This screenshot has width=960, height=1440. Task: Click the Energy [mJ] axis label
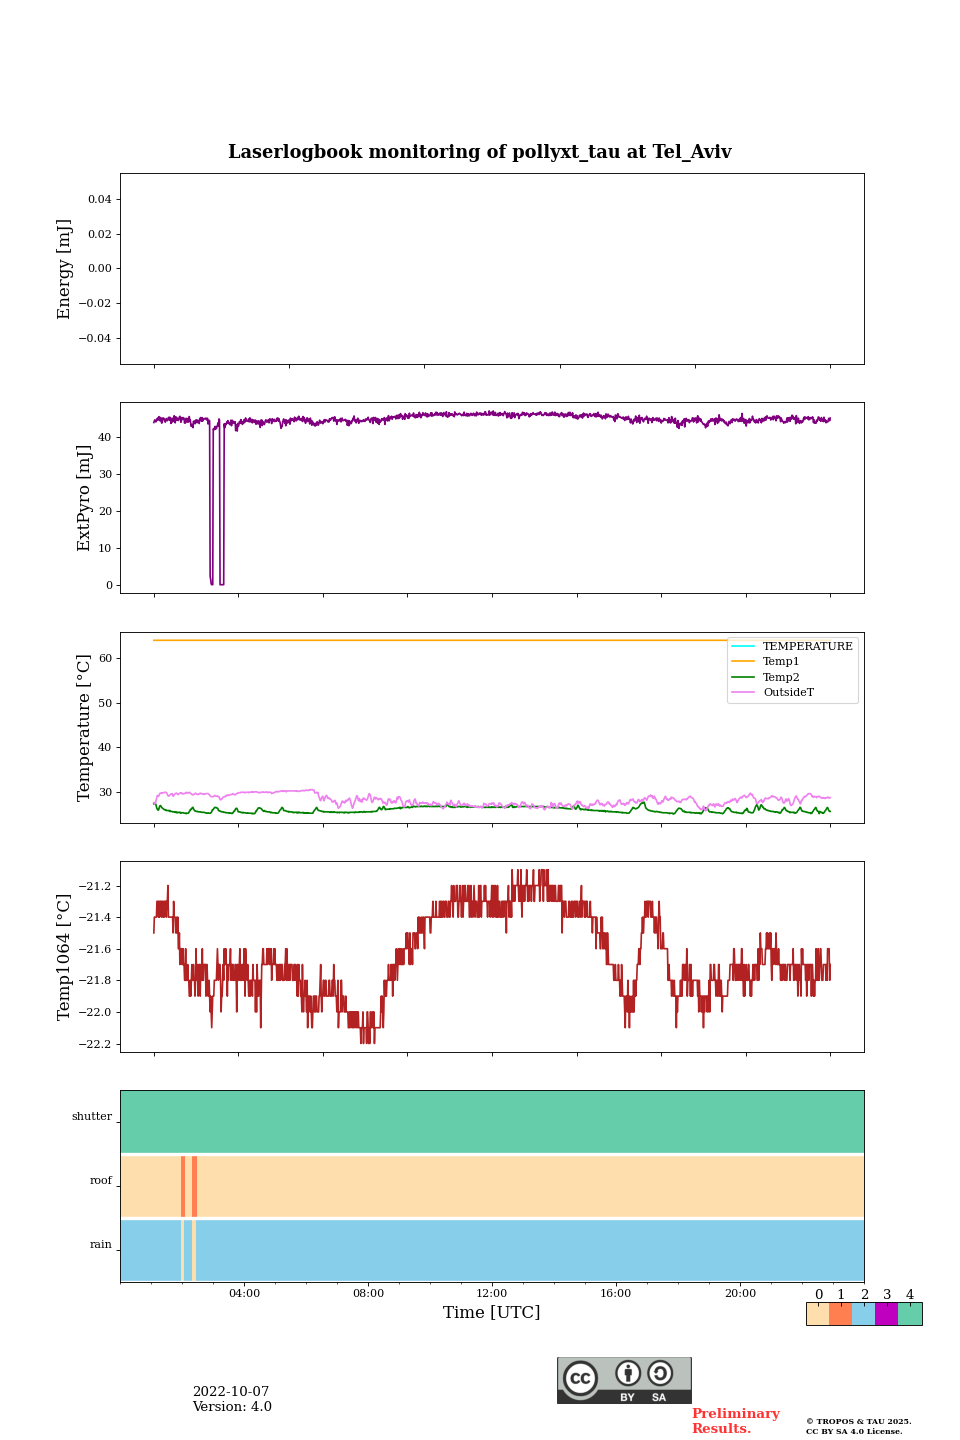click(65, 269)
